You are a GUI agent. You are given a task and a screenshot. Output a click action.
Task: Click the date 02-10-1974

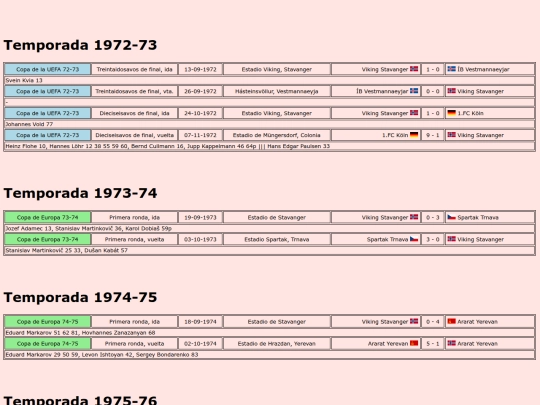click(200, 343)
